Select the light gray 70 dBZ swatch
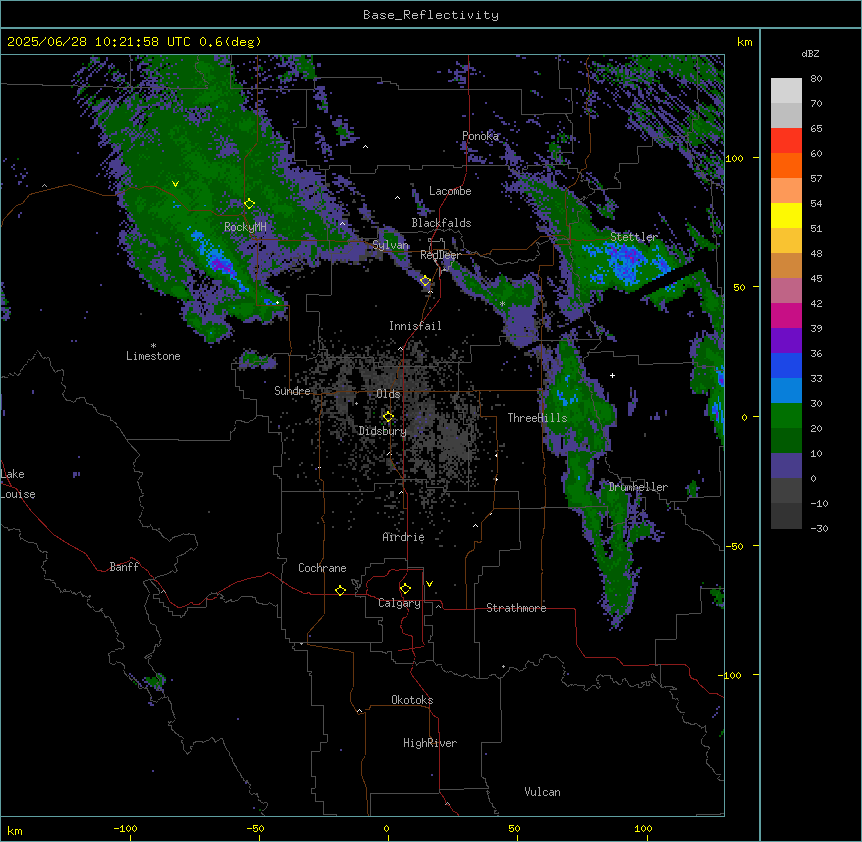The width and height of the screenshot is (862, 842). pos(786,91)
